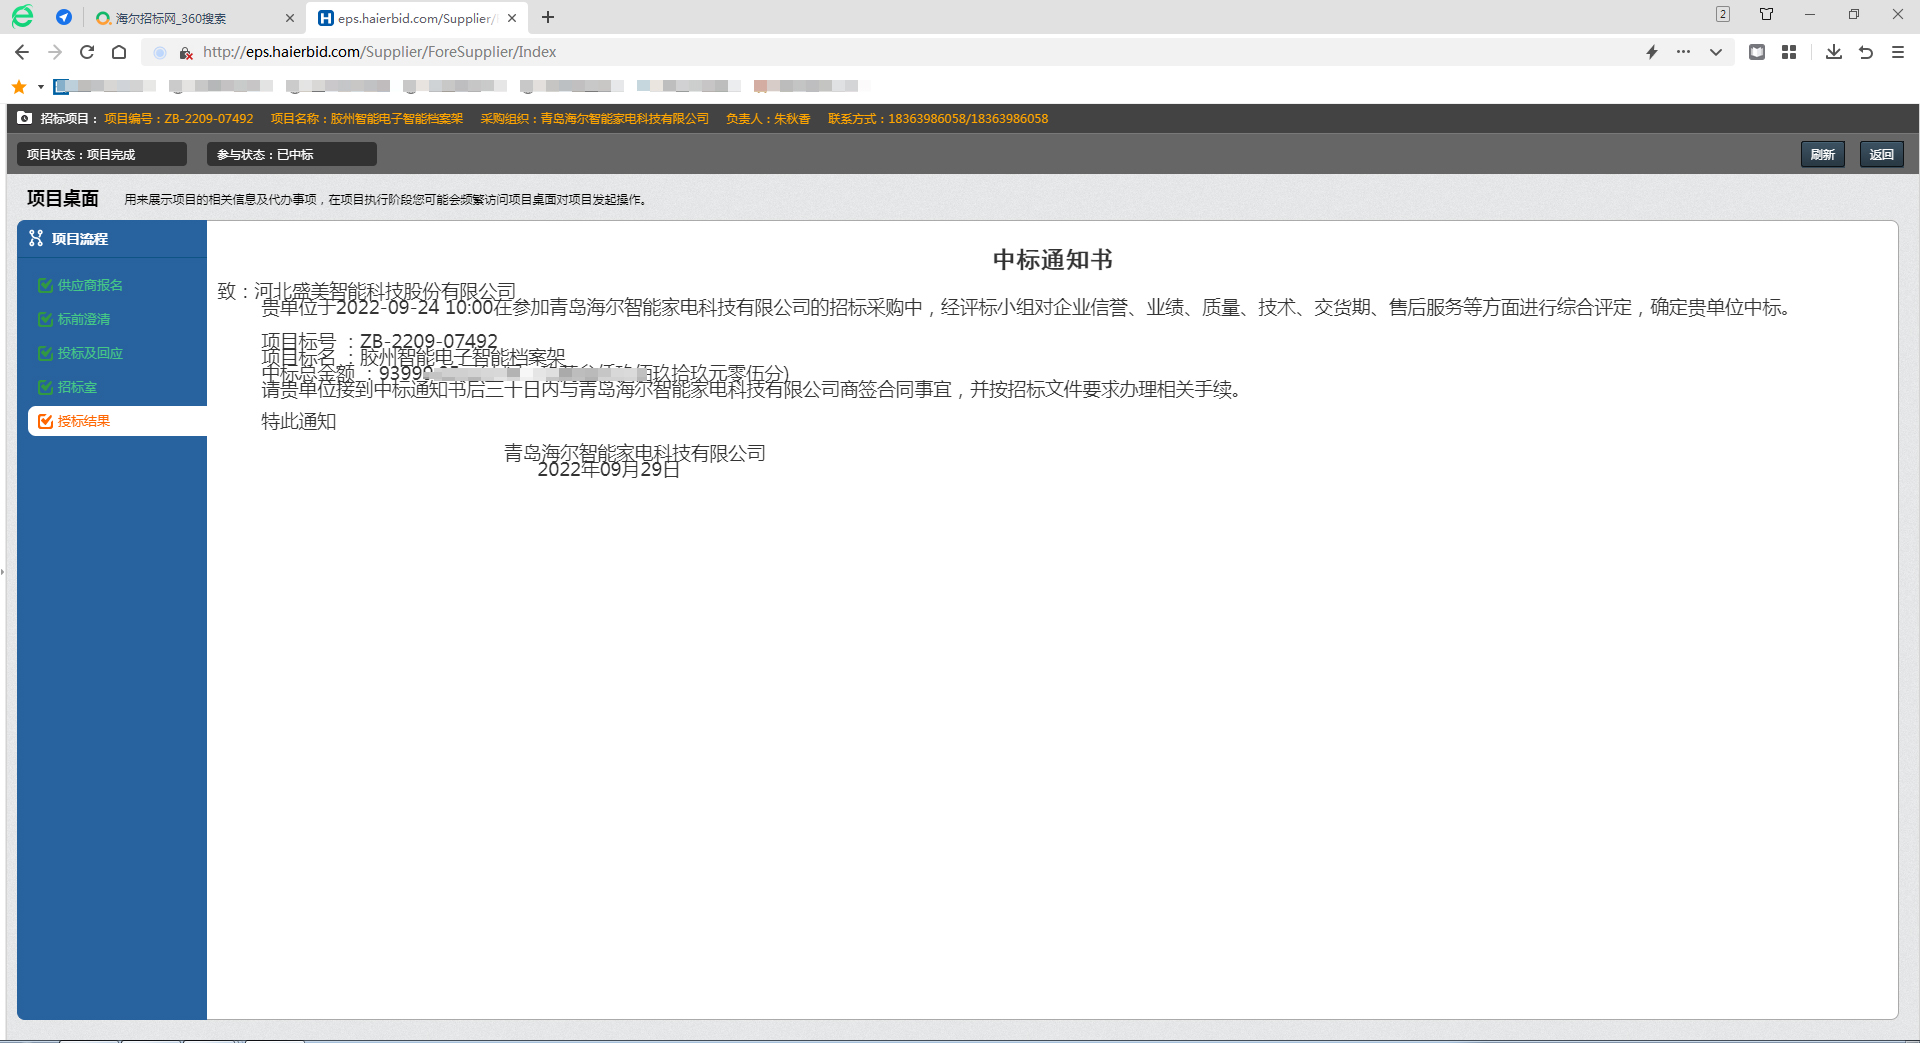
Task: Expand the favorites dropdown arrow
Action: (x=41, y=87)
